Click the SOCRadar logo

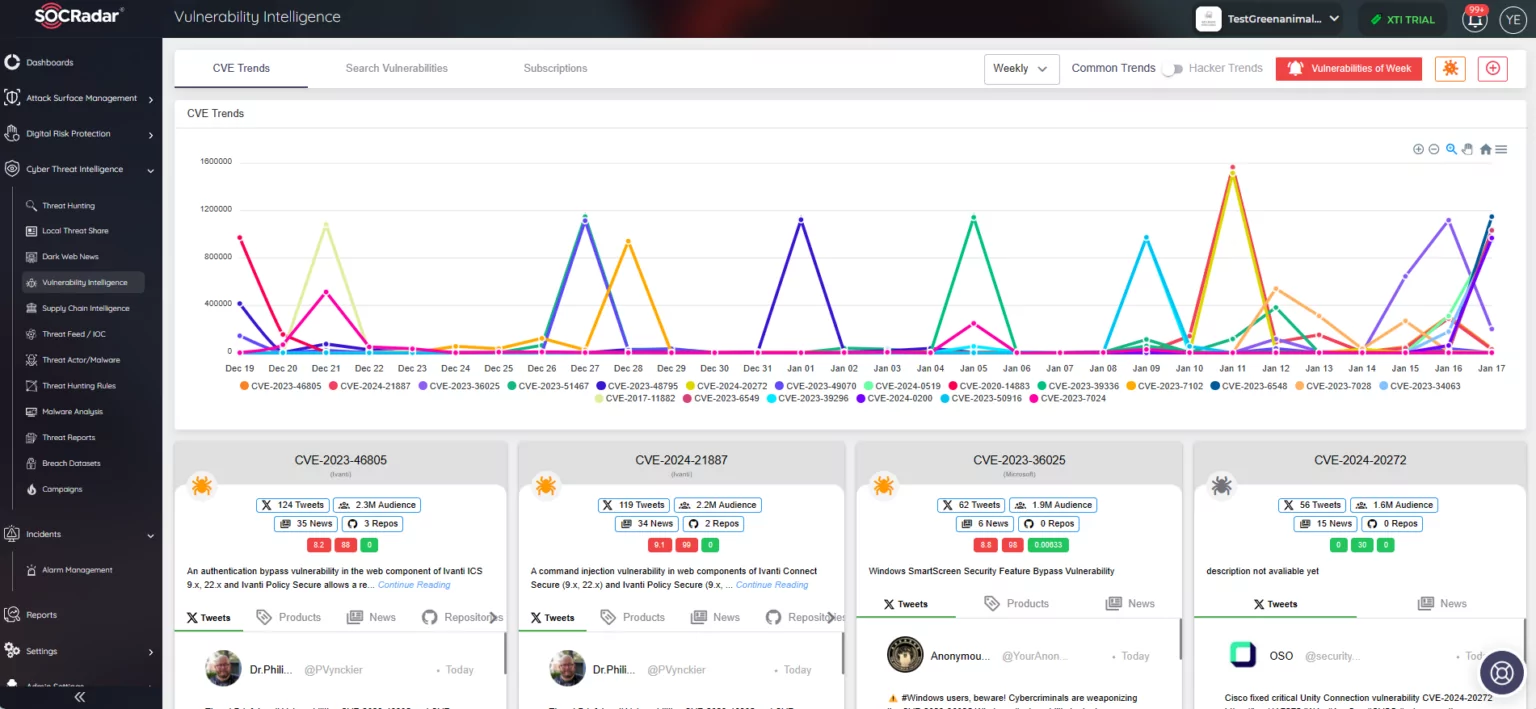point(79,16)
